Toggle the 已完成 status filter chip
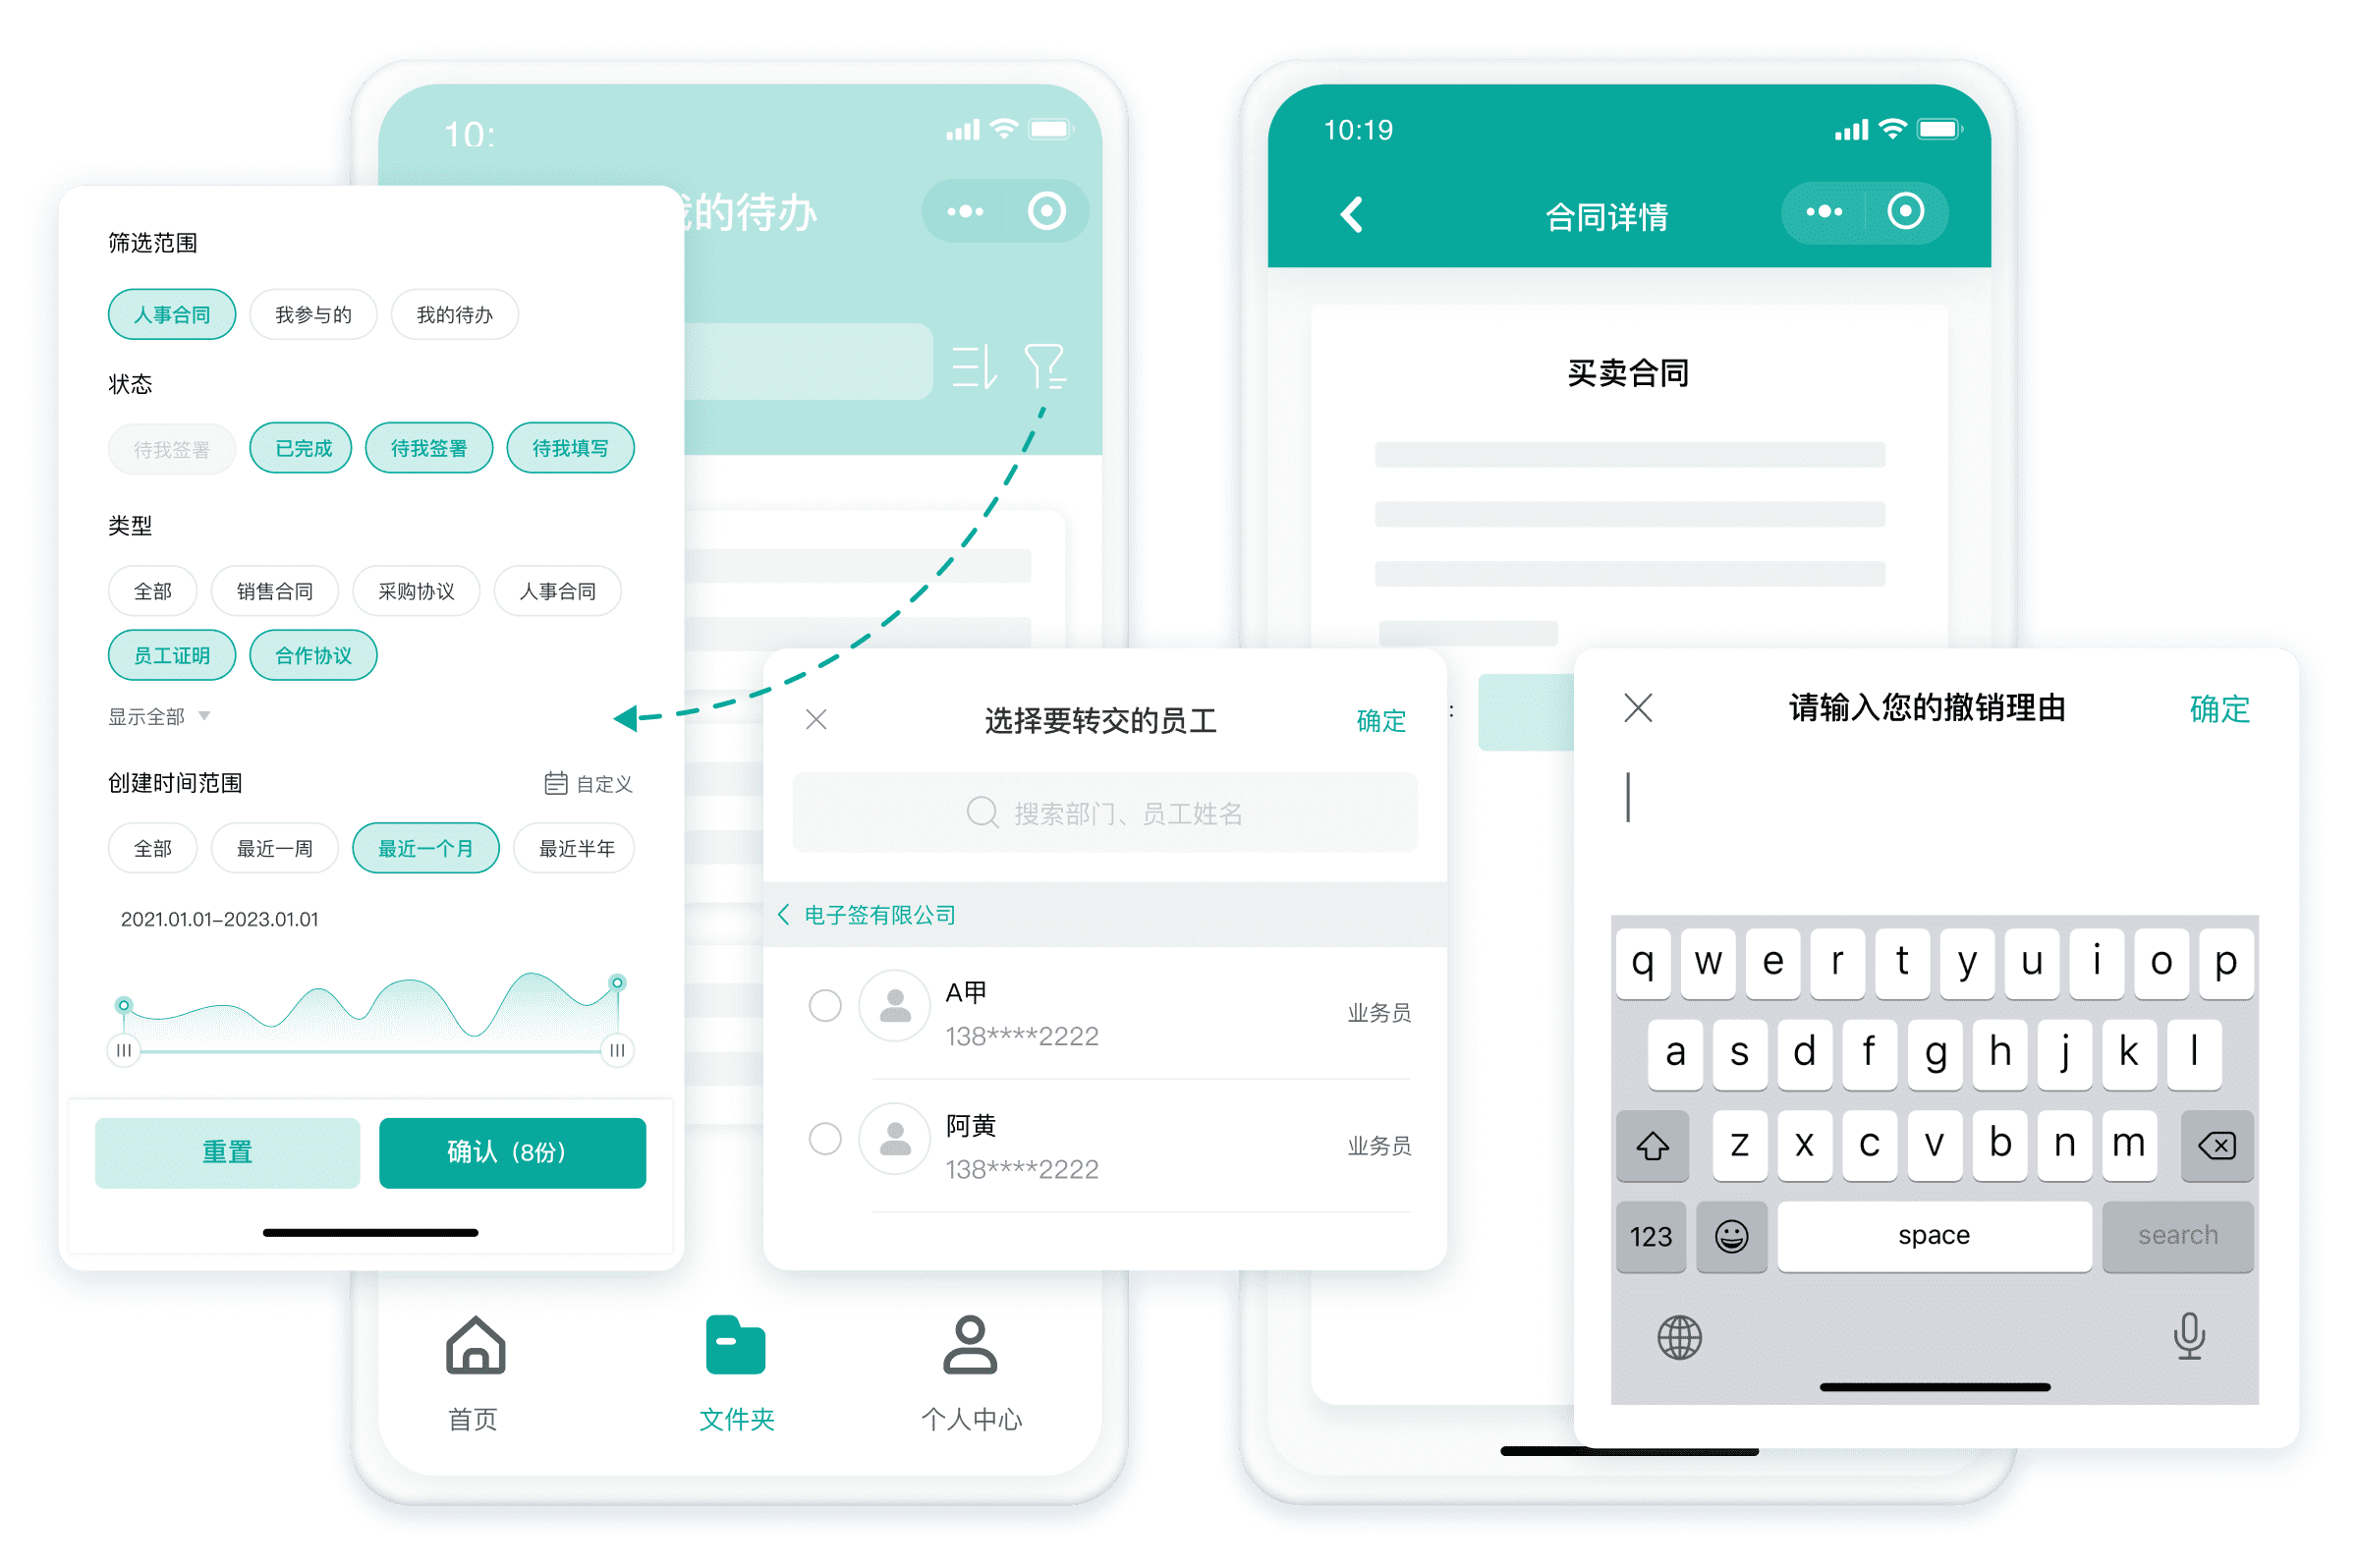 pos(294,450)
